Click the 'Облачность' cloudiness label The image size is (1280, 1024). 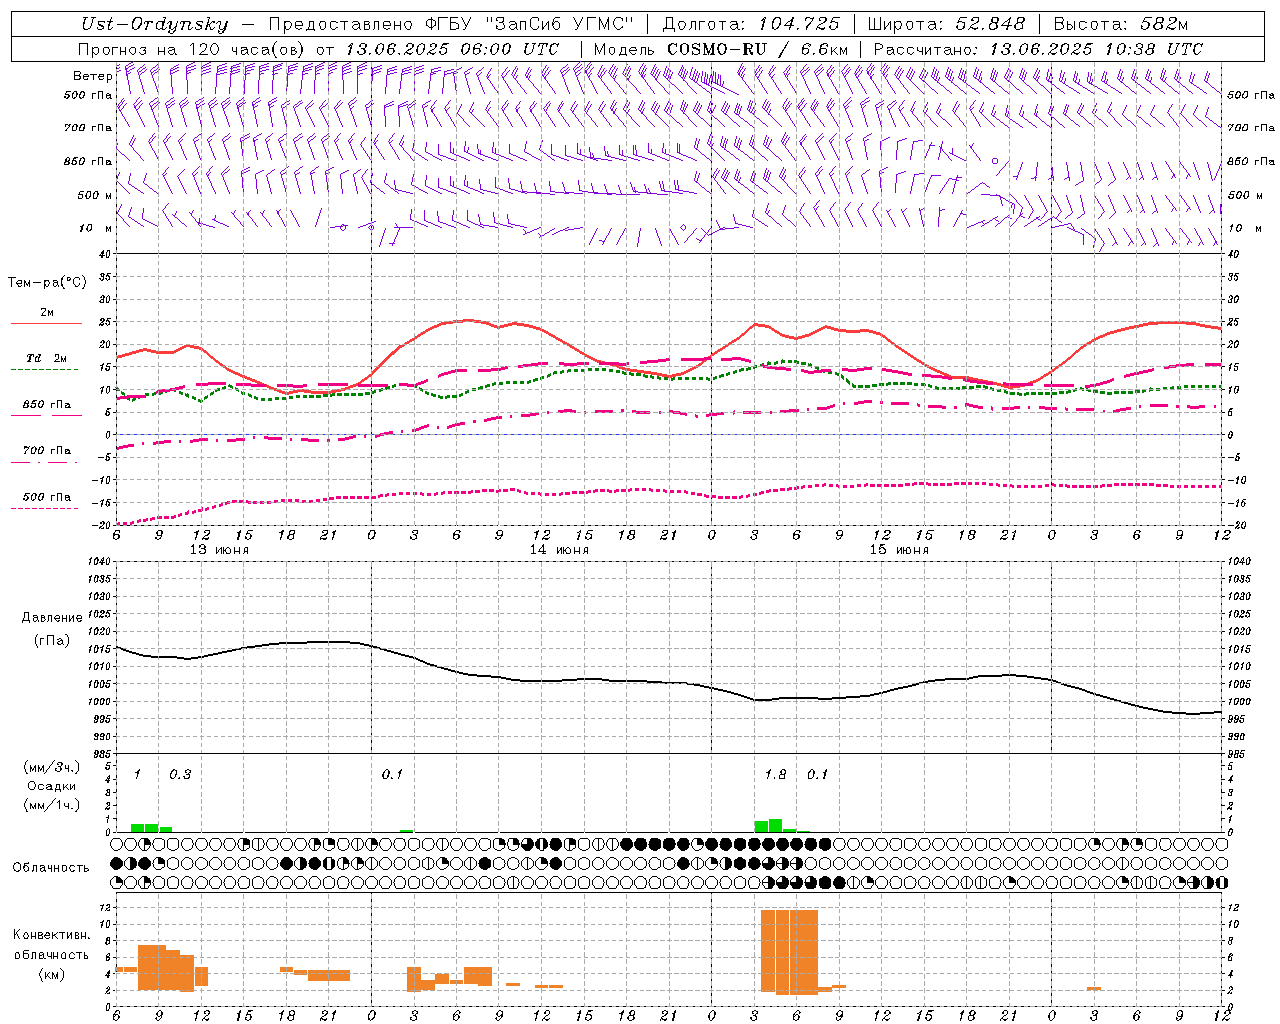pyautogui.click(x=51, y=867)
